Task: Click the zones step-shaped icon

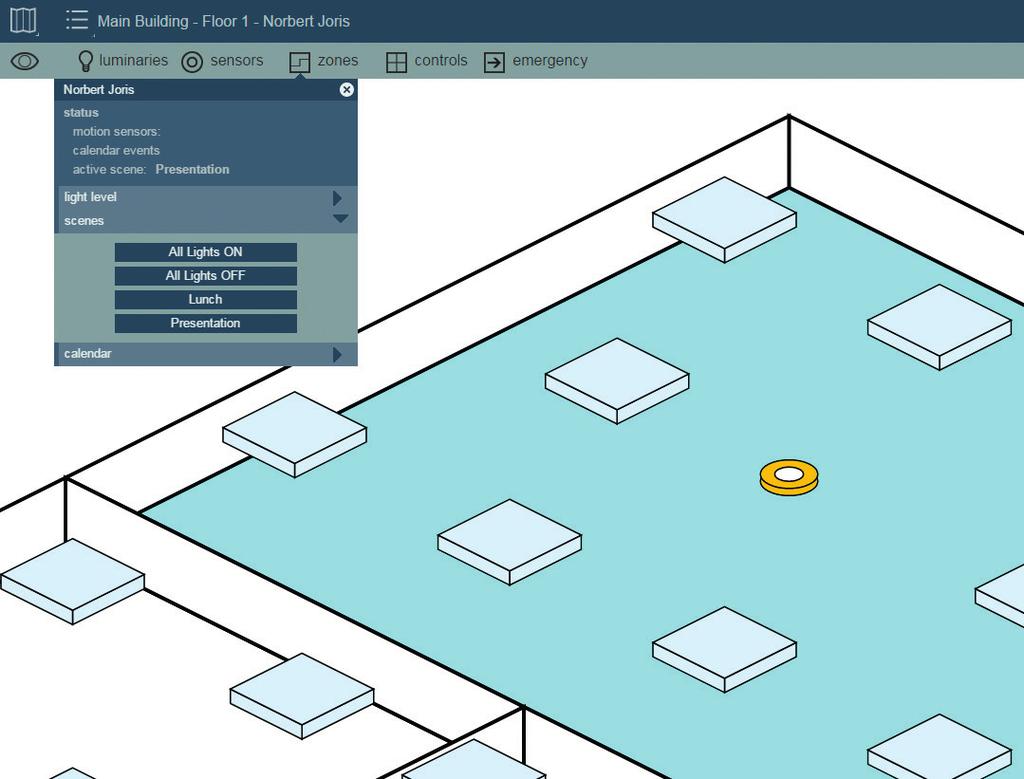Action: click(x=300, y=63)
